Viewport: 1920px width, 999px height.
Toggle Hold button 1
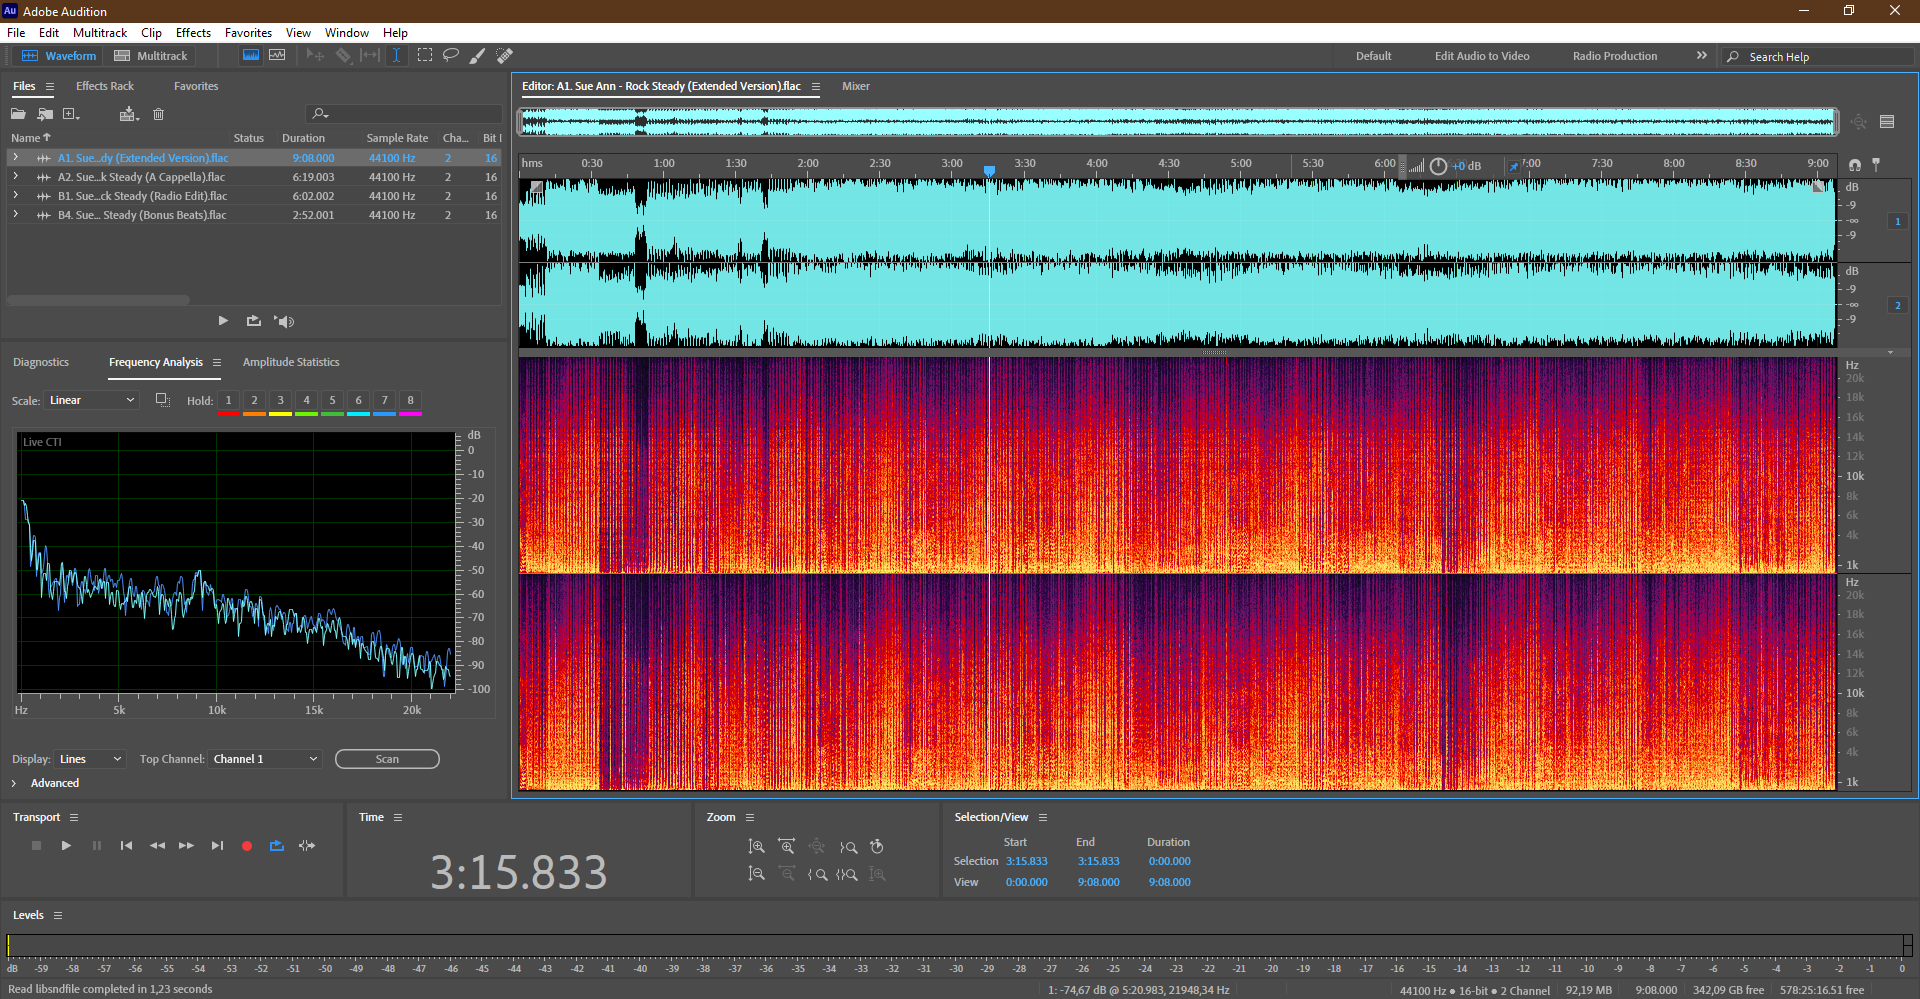tap(228, 400)
